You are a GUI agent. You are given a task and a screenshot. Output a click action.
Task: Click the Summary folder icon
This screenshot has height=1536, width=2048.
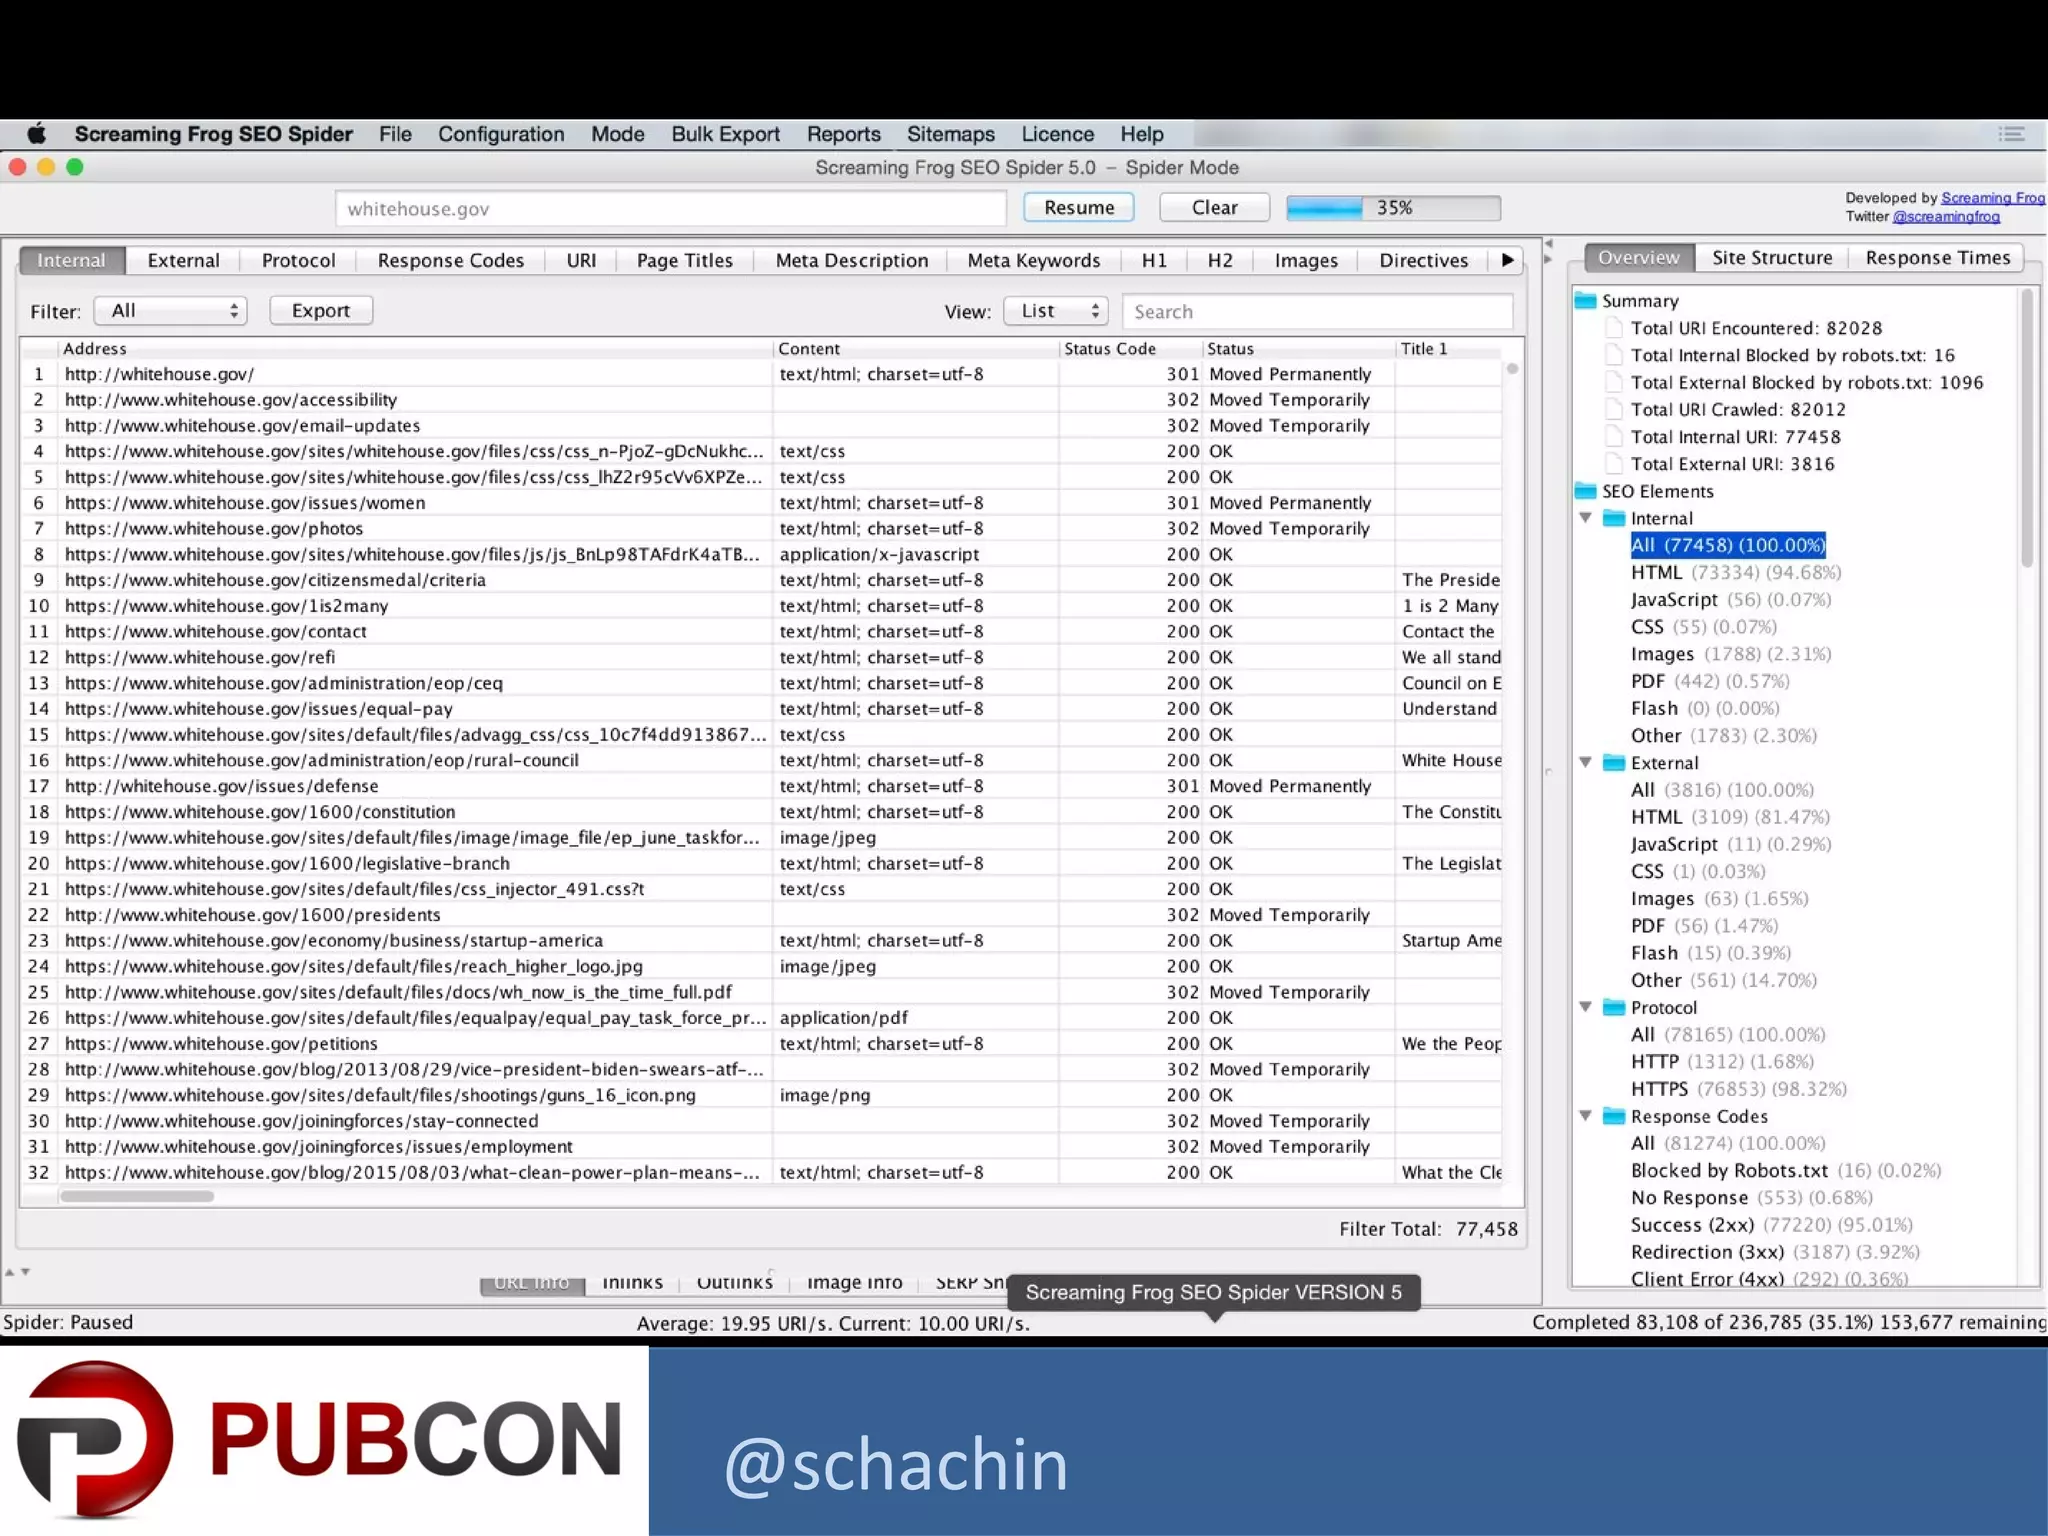(1585, 301)
